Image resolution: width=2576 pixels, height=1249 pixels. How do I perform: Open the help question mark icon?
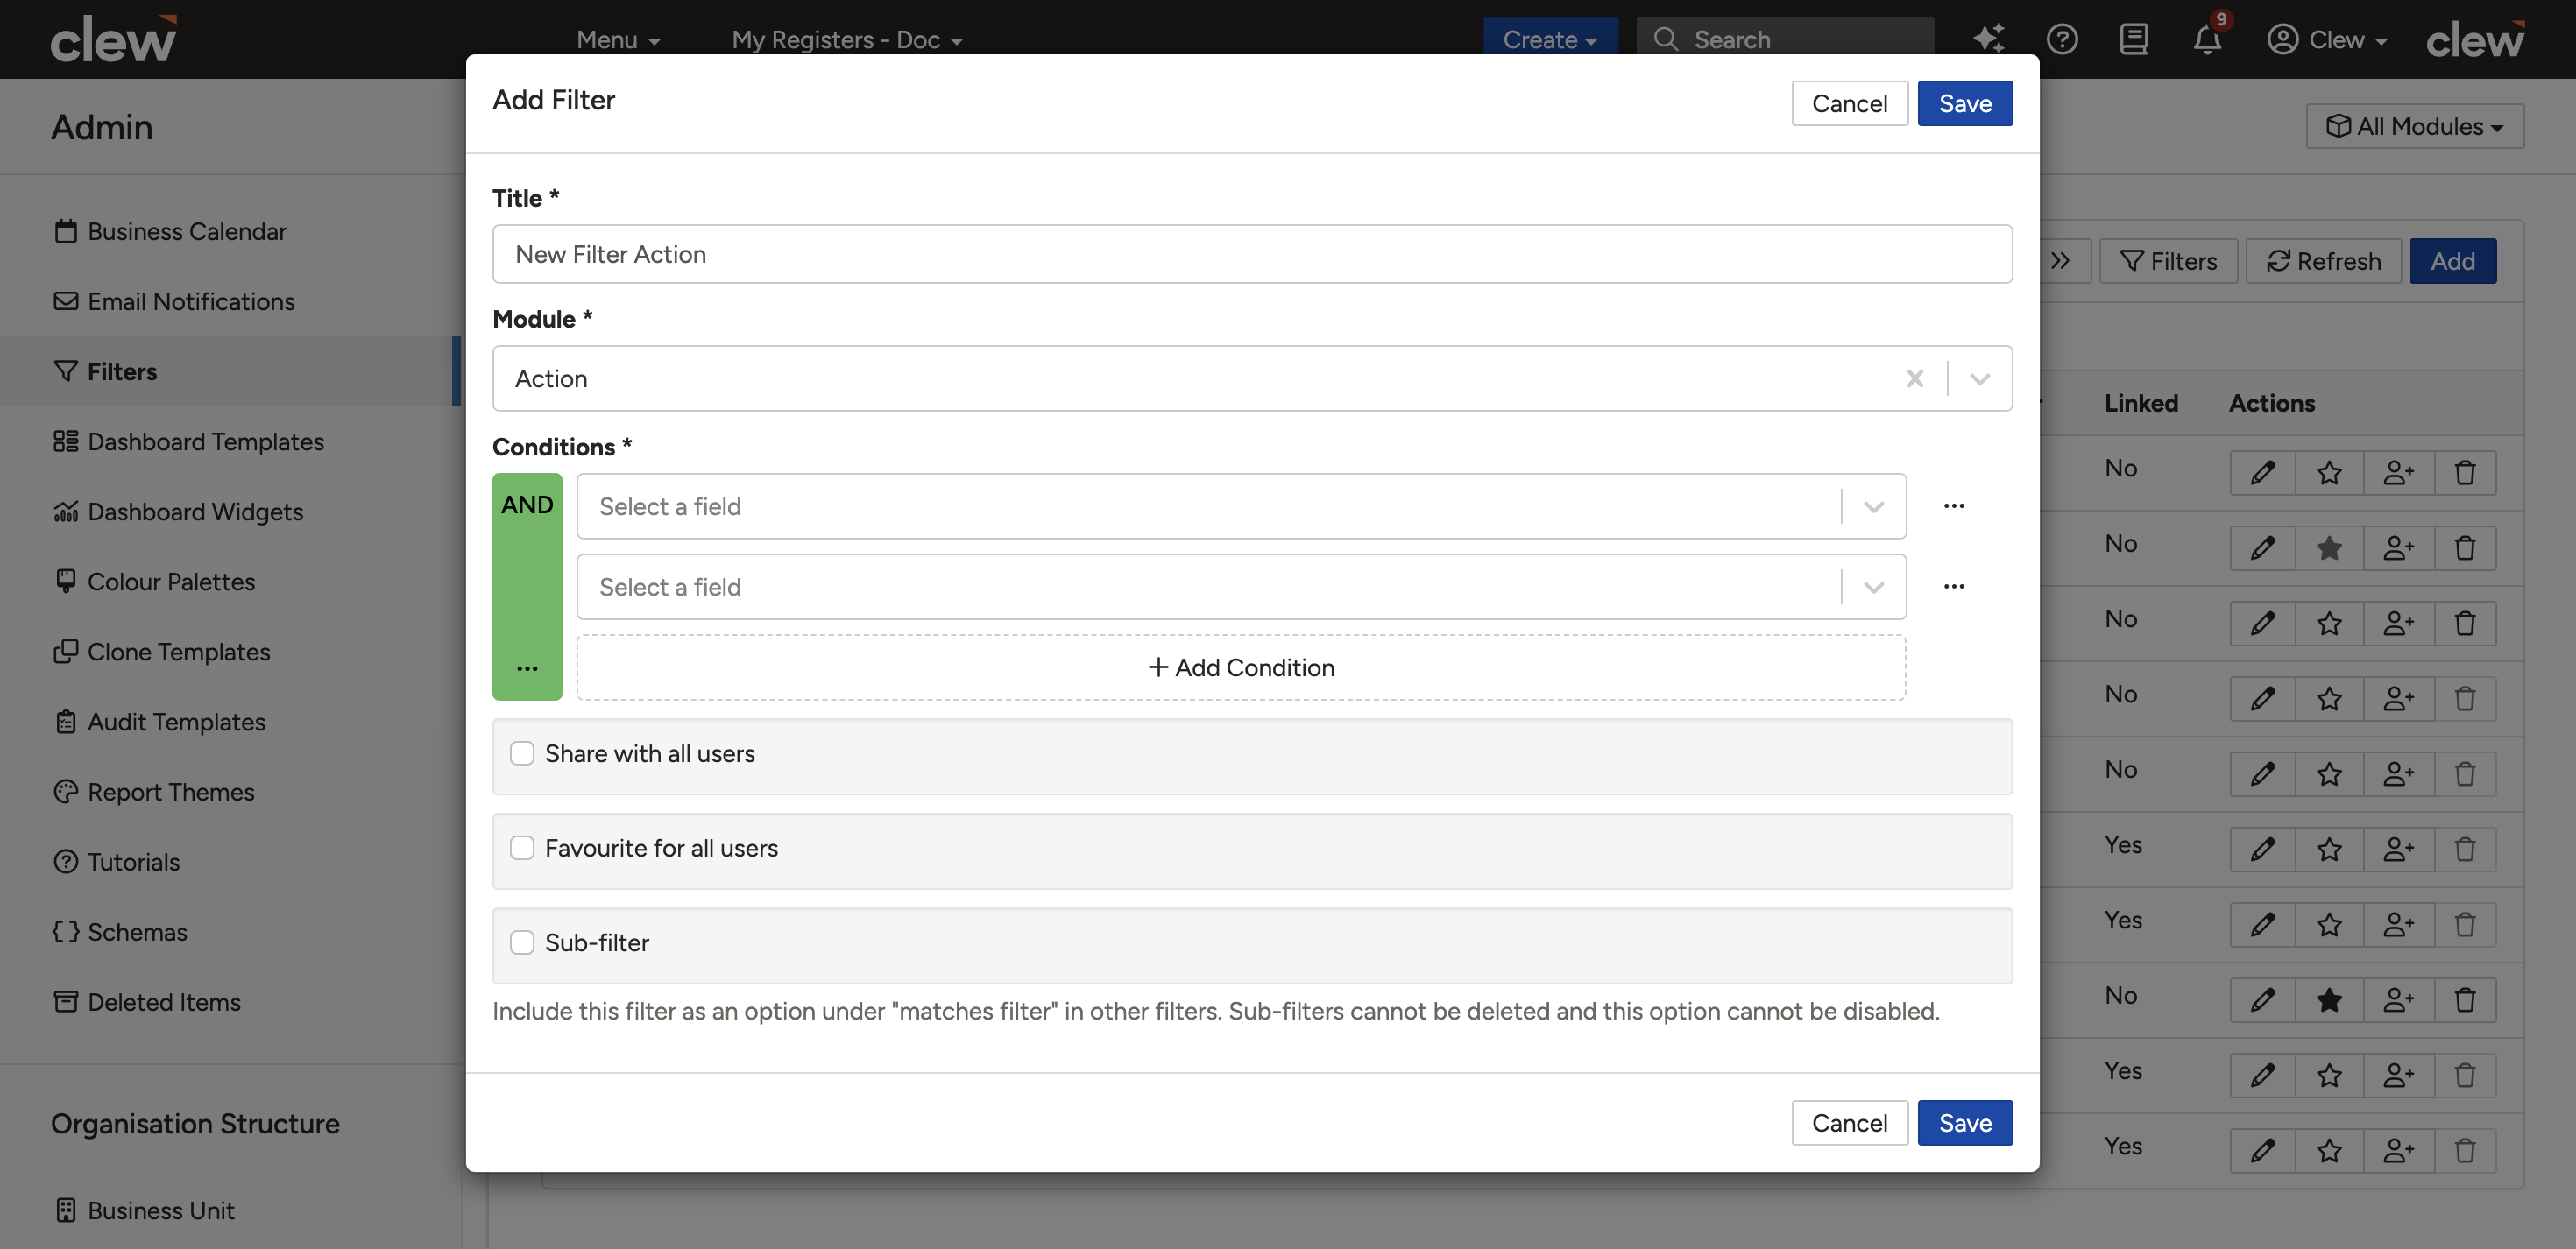2062,39
